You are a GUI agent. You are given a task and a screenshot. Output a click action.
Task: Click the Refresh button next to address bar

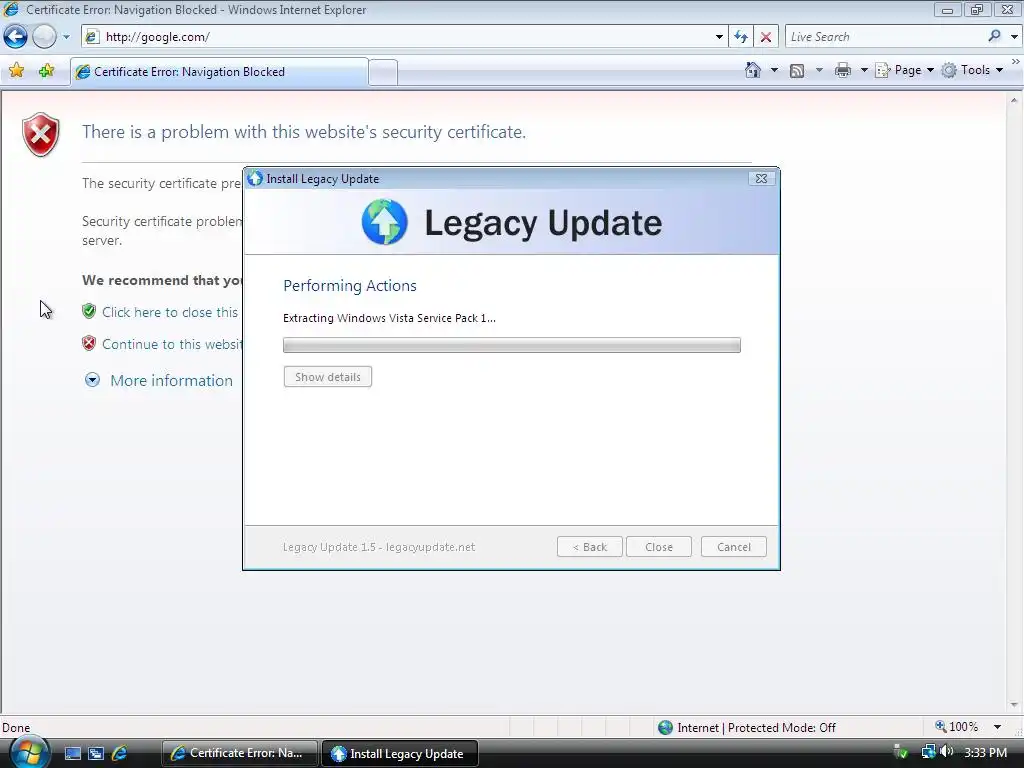(x=741, y=37)
